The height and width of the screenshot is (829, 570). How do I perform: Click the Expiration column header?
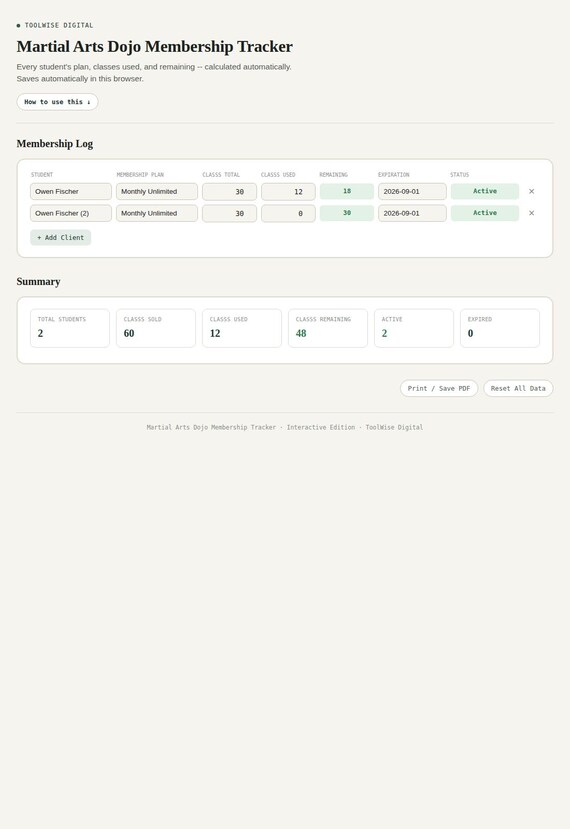(393, 174)
